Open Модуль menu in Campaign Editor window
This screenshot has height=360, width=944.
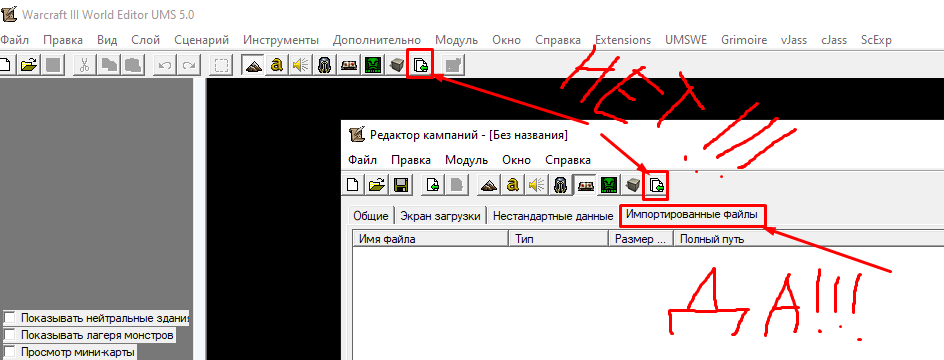467,160
